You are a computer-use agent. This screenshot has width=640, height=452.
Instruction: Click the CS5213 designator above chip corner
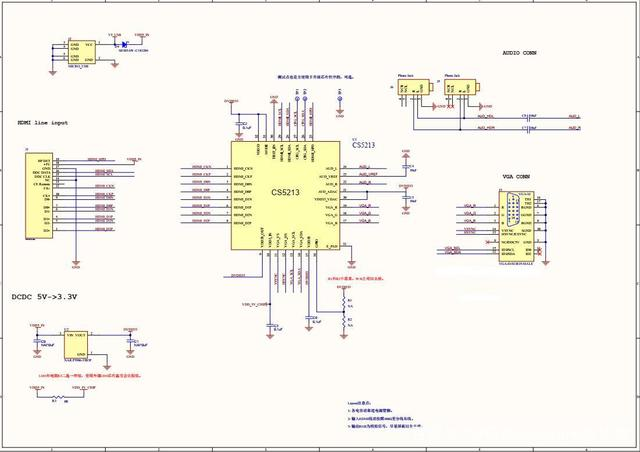point(363,145)
